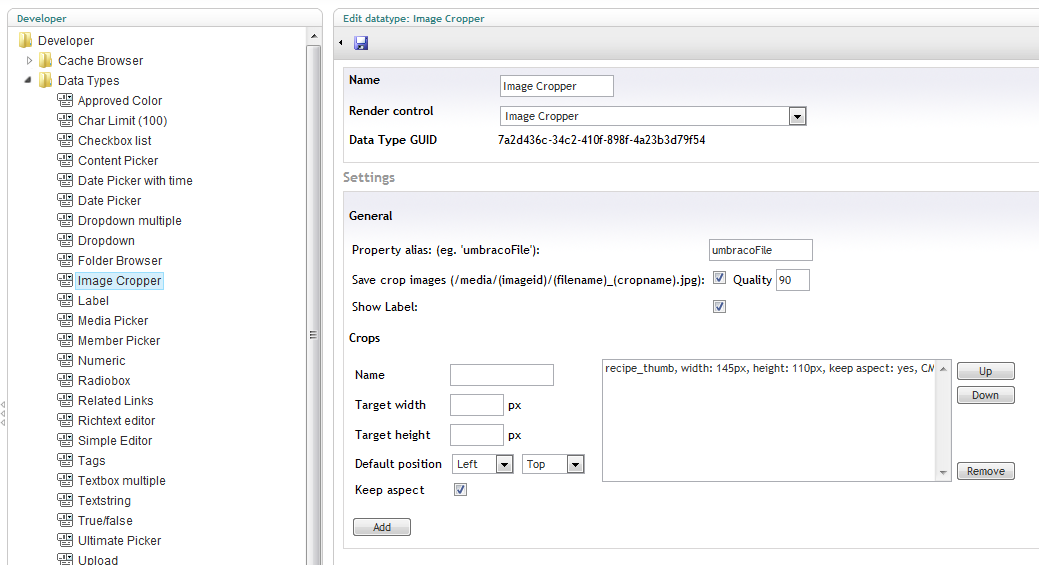Click the Media Picker datatype icon
This screenshot has height=565, width=1039.
(x=65, y=320)
